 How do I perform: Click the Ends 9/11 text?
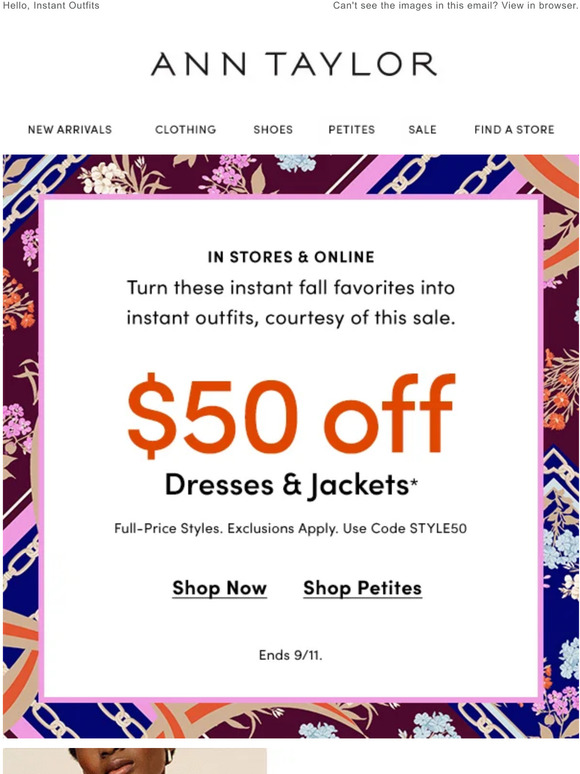(x=290, y=655)
